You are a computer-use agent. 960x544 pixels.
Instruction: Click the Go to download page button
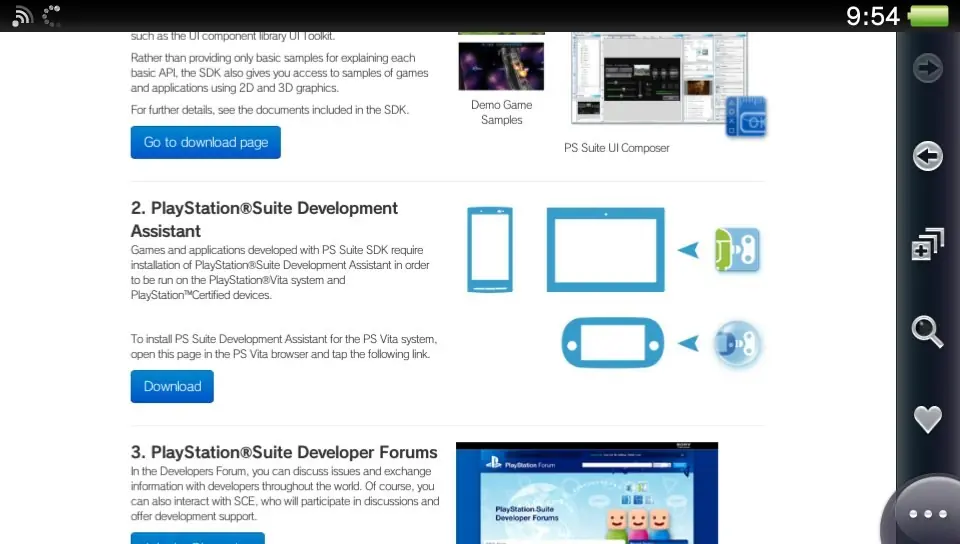pos(206,143)
